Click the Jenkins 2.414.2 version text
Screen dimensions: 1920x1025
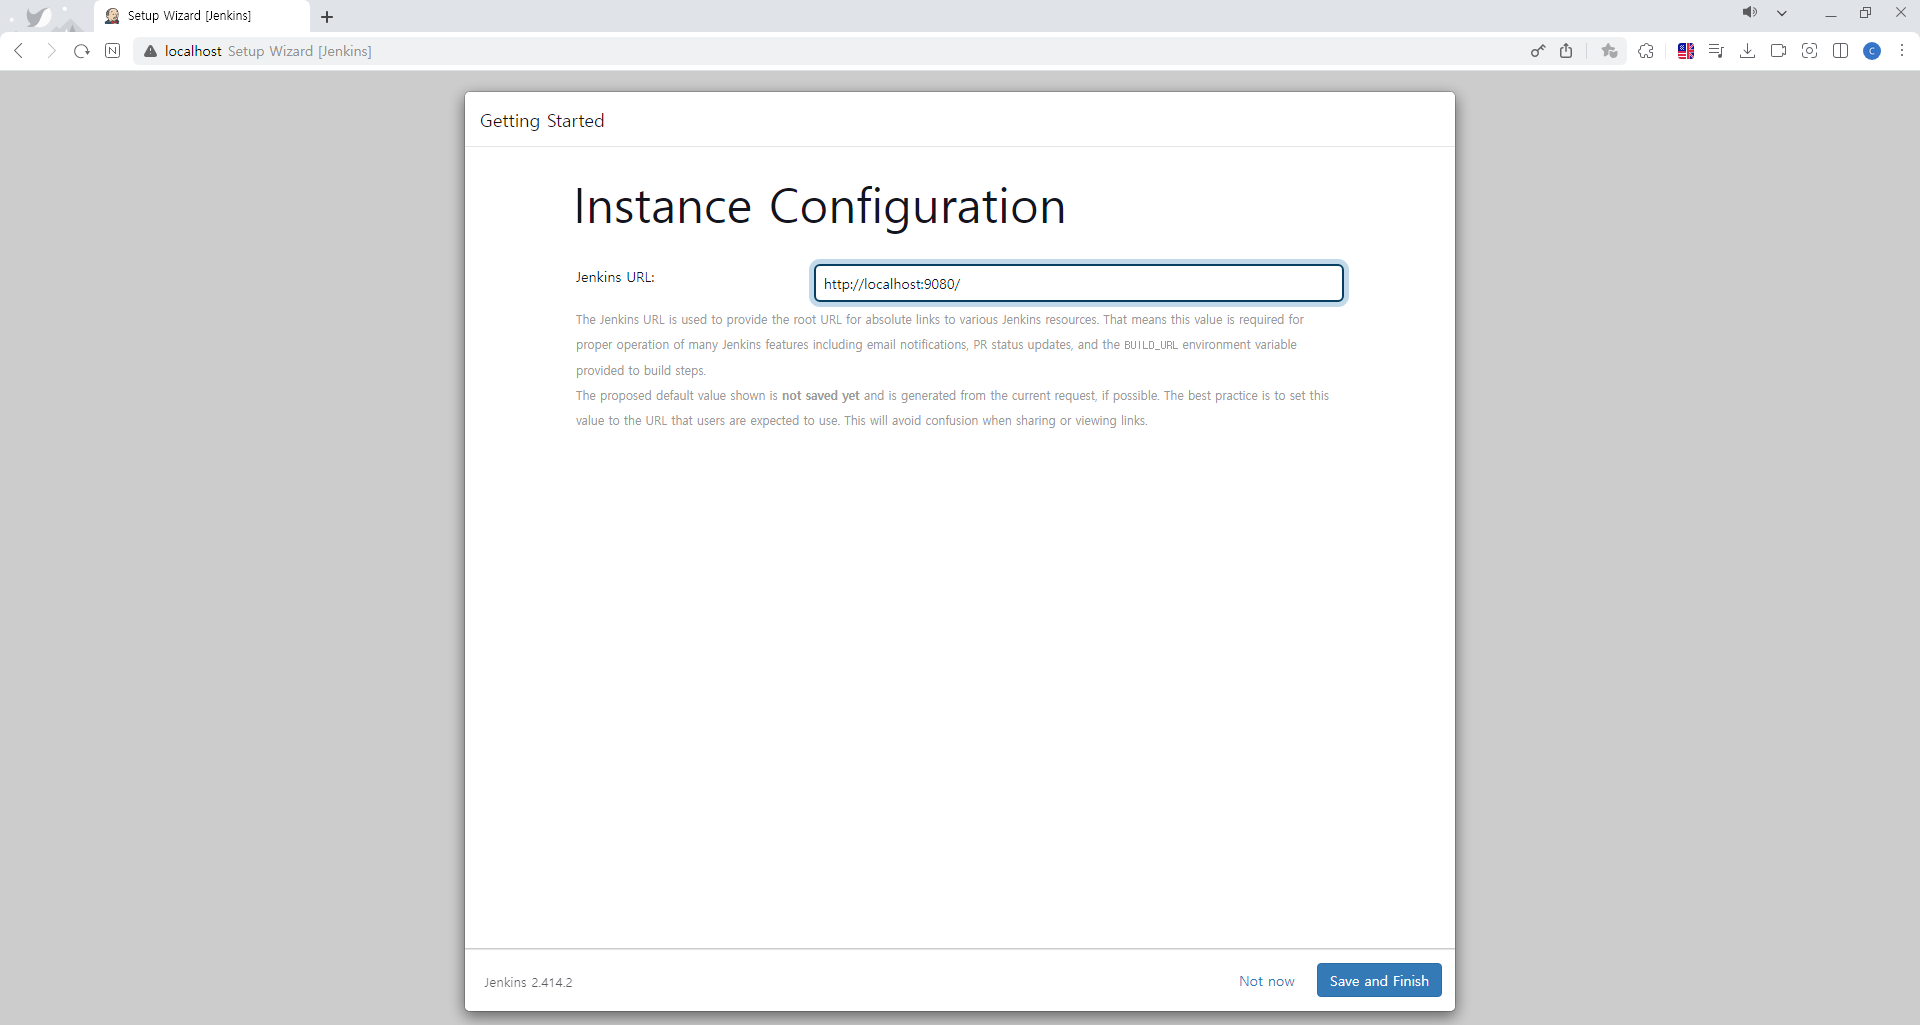tap(528, 983)
